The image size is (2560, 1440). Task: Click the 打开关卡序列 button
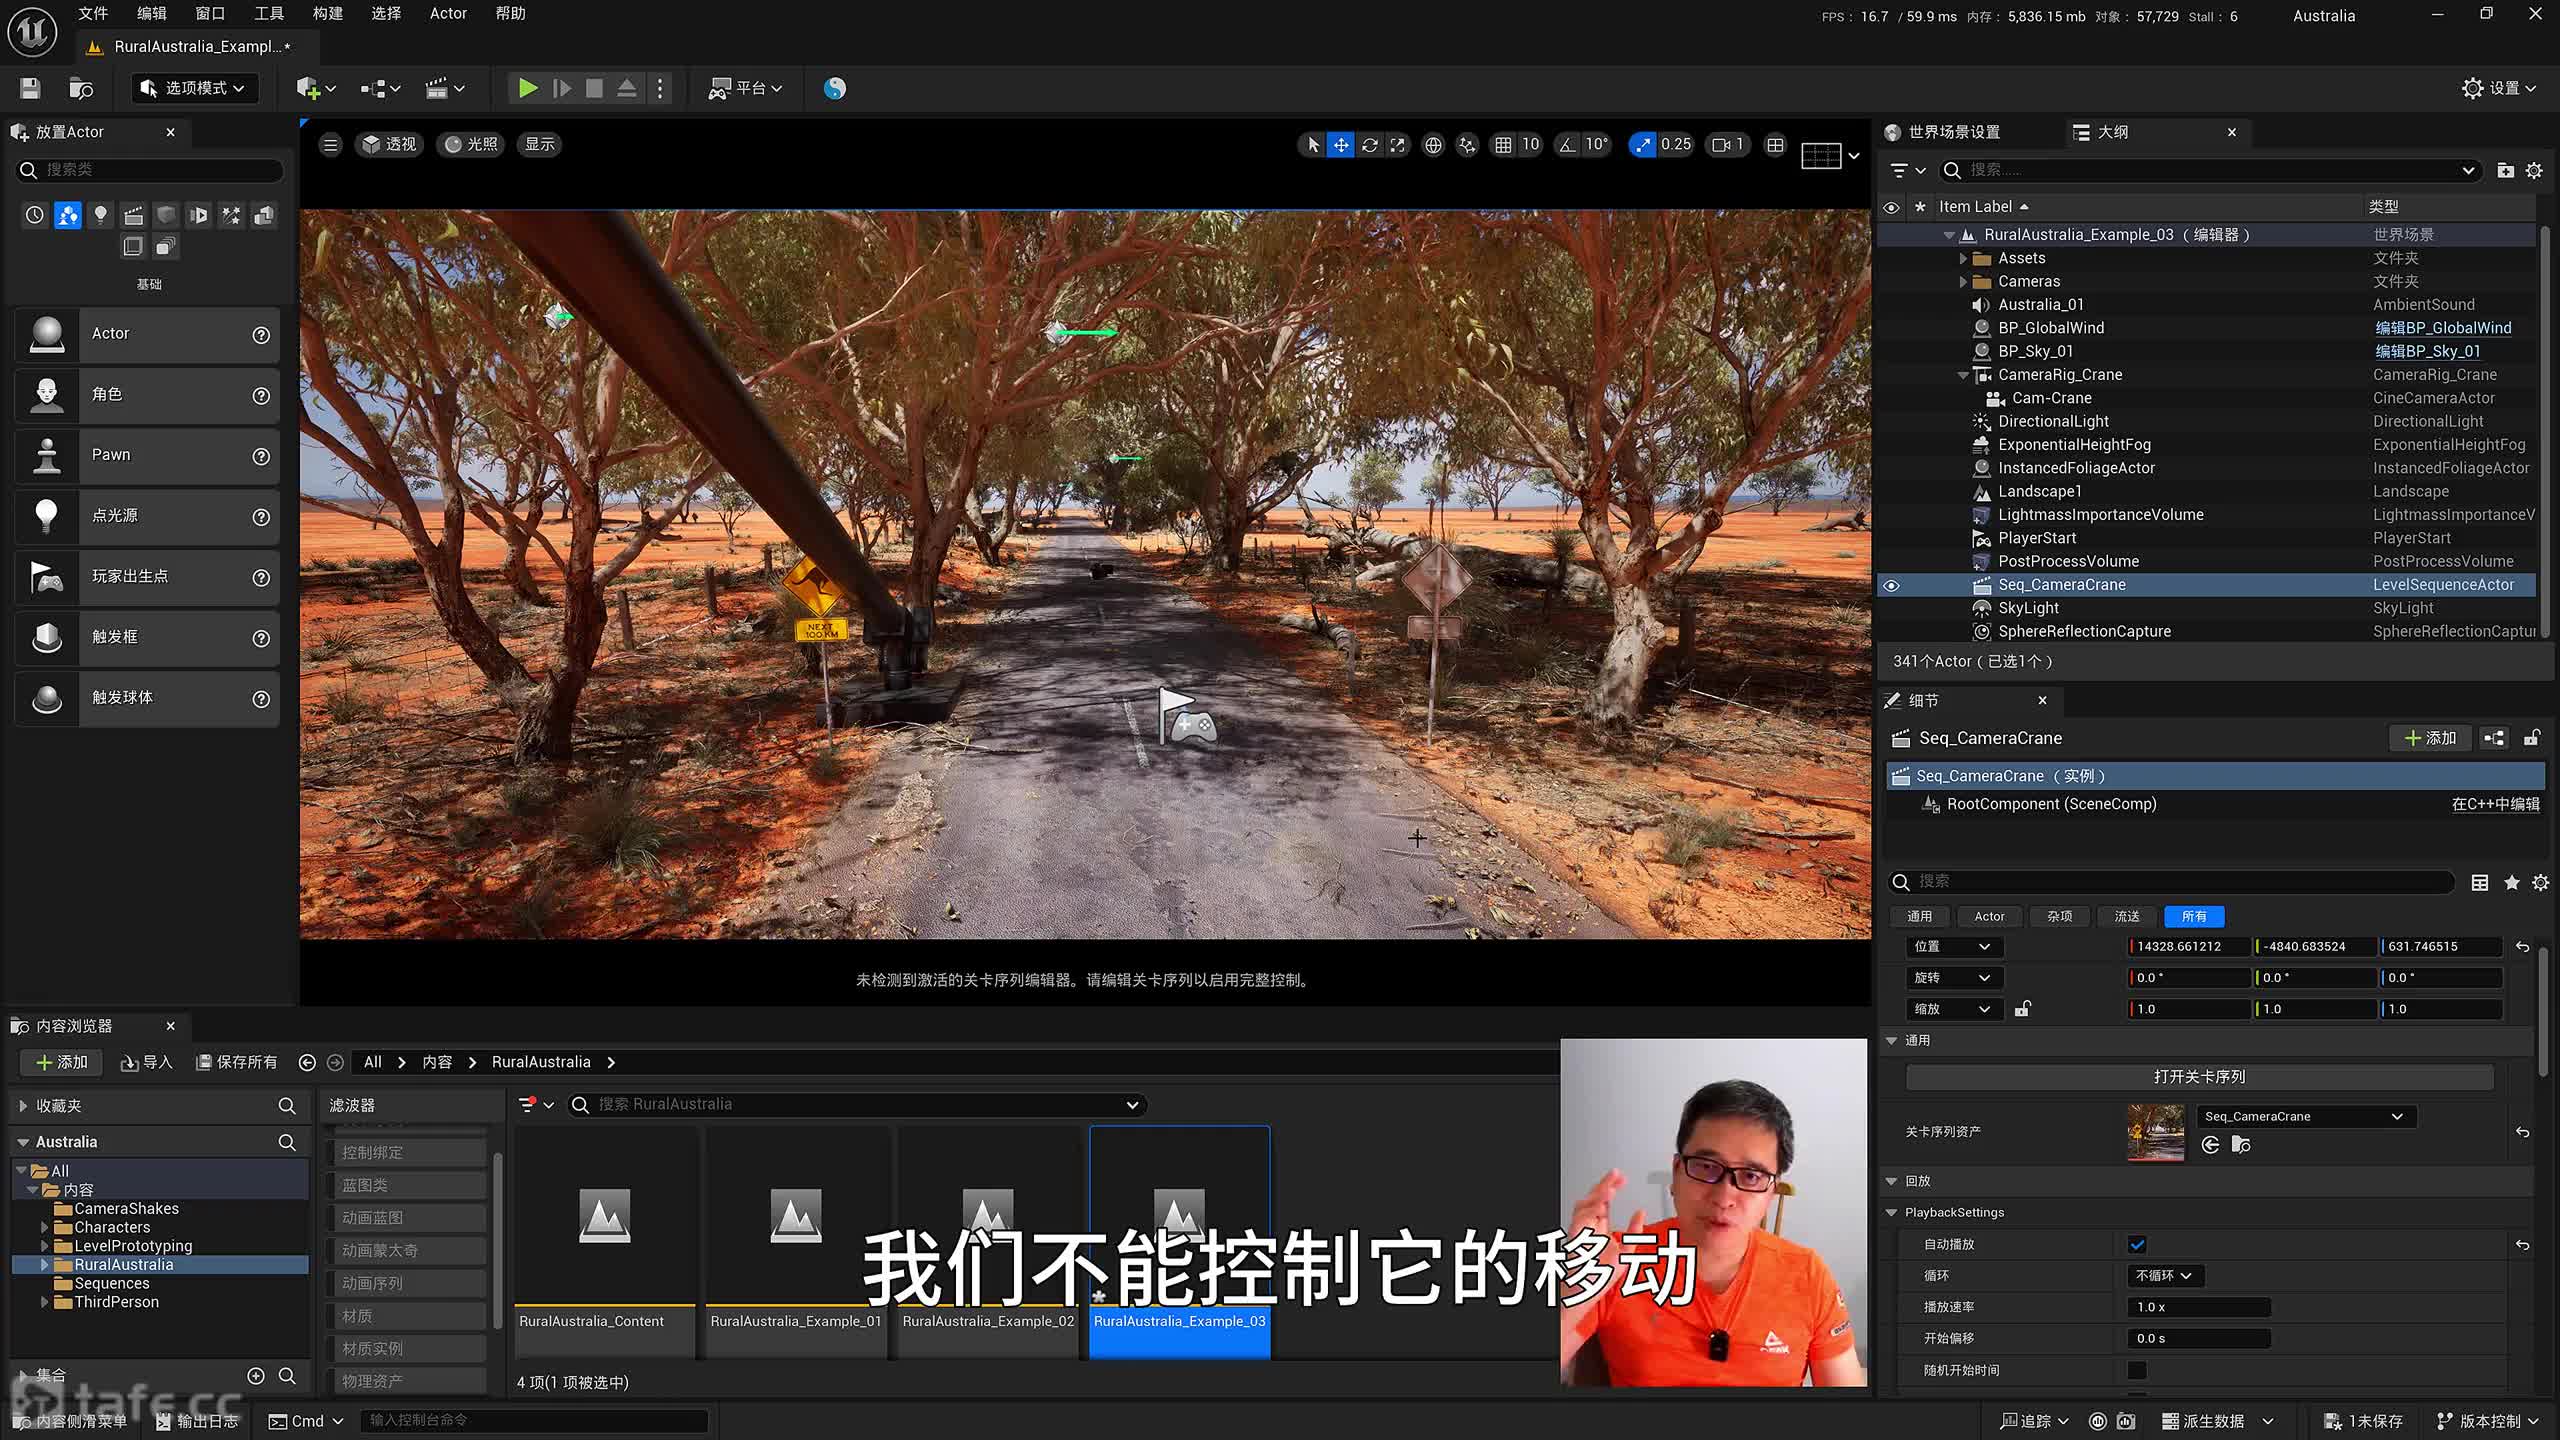tap(2199, 1077)
